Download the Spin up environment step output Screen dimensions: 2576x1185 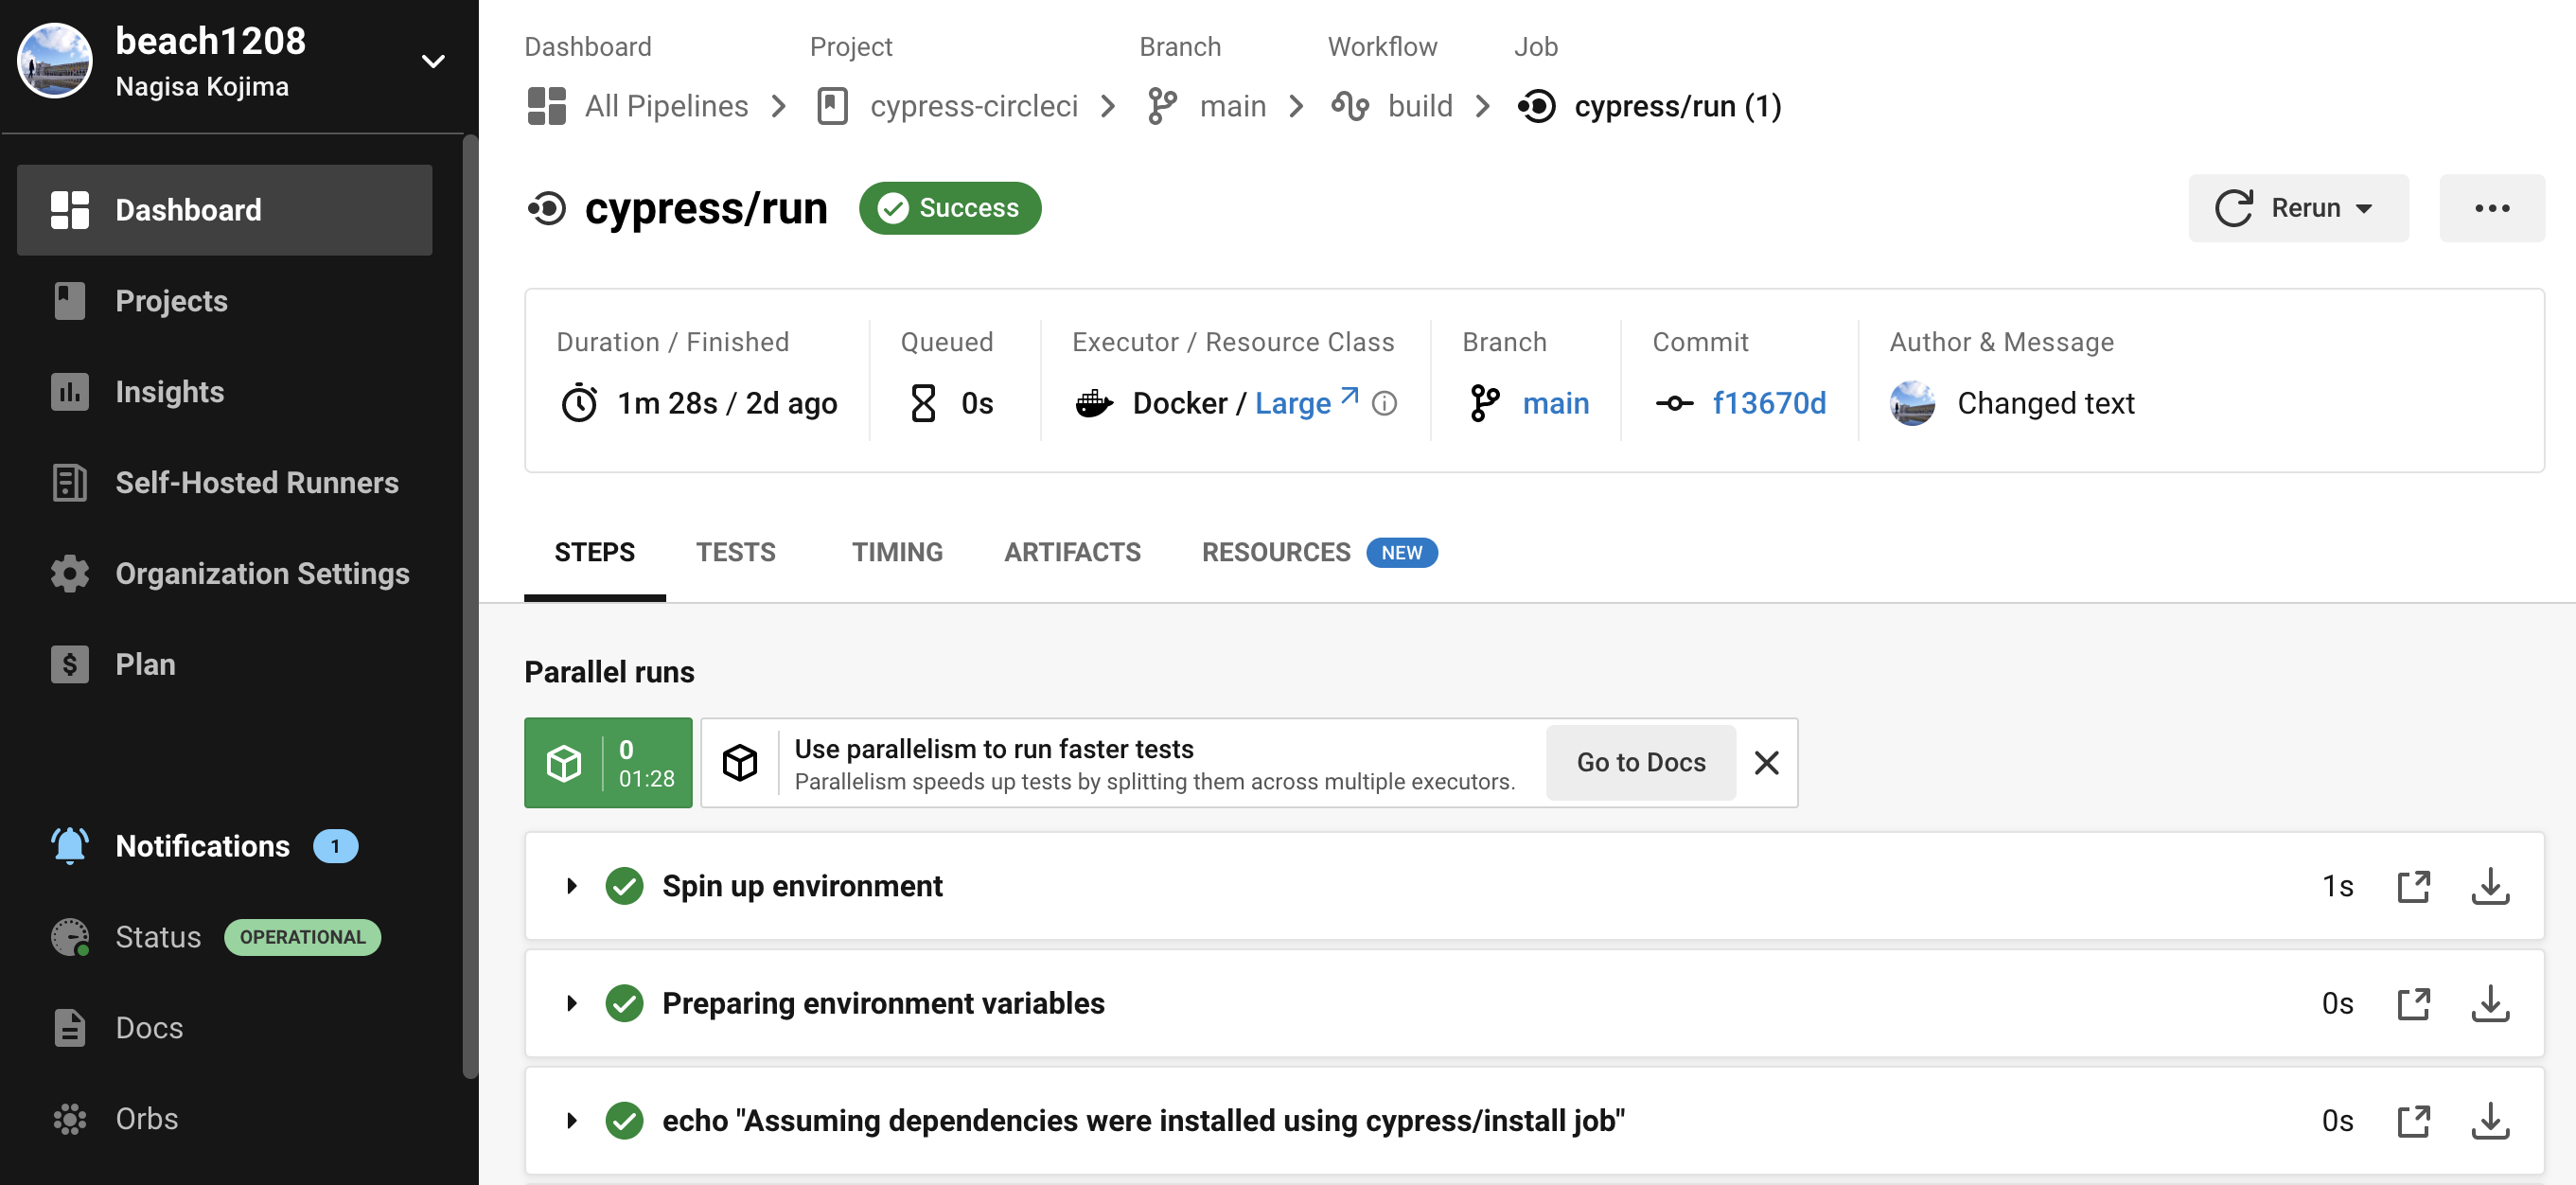[x=2489, y=886]
